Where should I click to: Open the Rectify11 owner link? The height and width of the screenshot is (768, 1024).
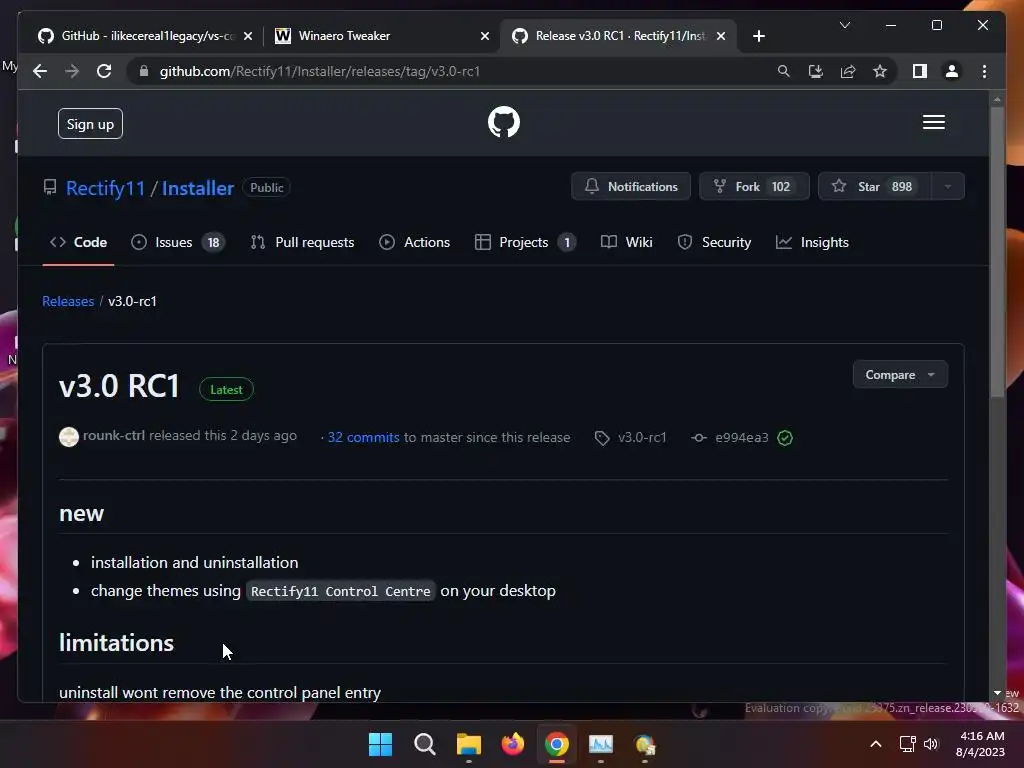click(x=105, y=188)
